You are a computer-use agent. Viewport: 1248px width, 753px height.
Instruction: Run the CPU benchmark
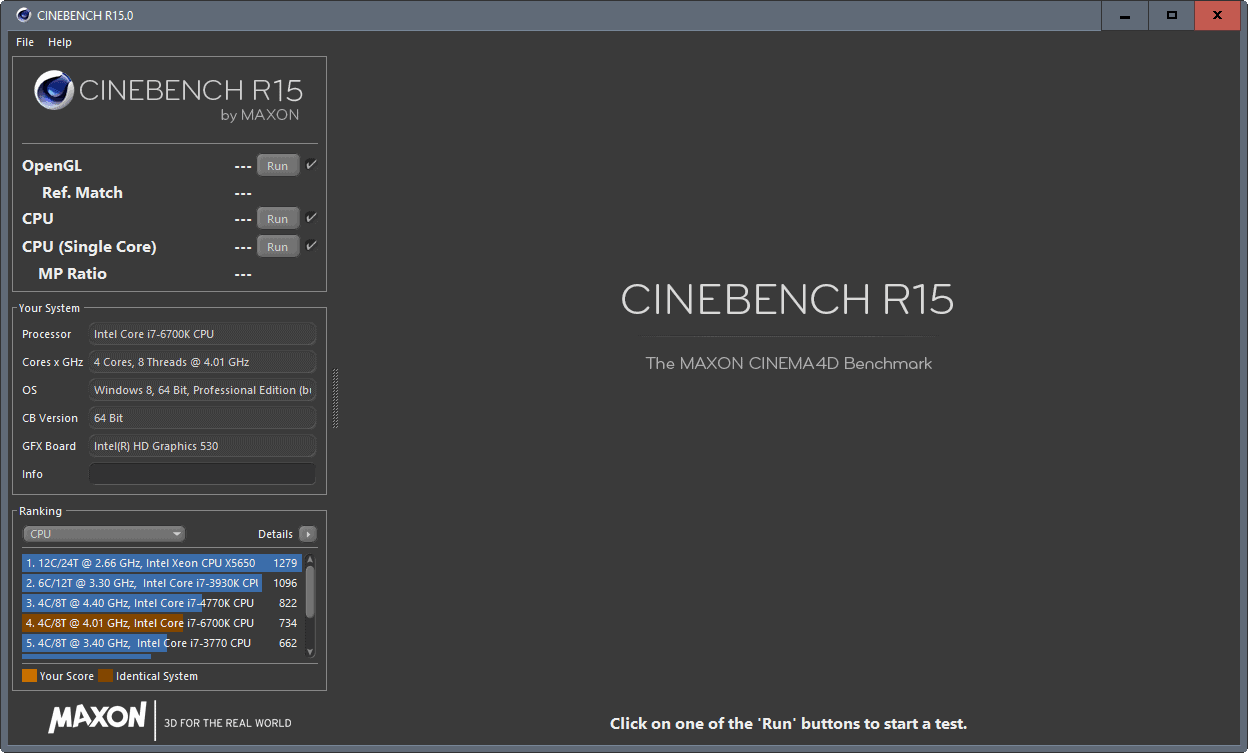pos(277,217)
